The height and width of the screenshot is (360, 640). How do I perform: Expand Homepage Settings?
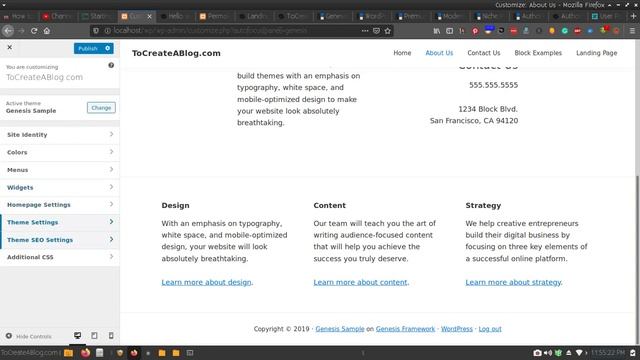click(x=60, y=205)
